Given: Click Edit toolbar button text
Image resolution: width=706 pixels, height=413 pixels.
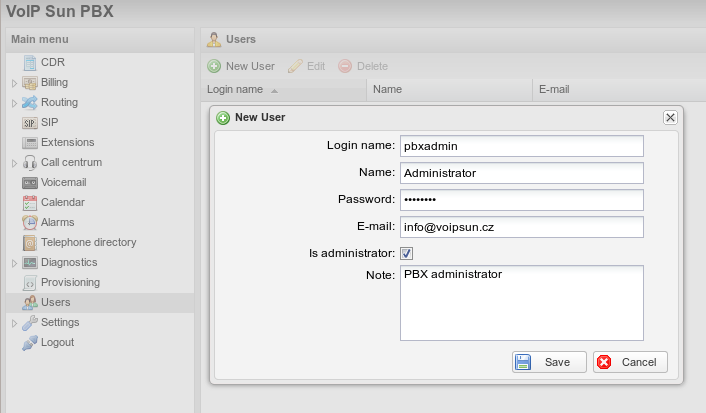Looking at the screenshot, I should pyautogui.click(x=316, y=66).
